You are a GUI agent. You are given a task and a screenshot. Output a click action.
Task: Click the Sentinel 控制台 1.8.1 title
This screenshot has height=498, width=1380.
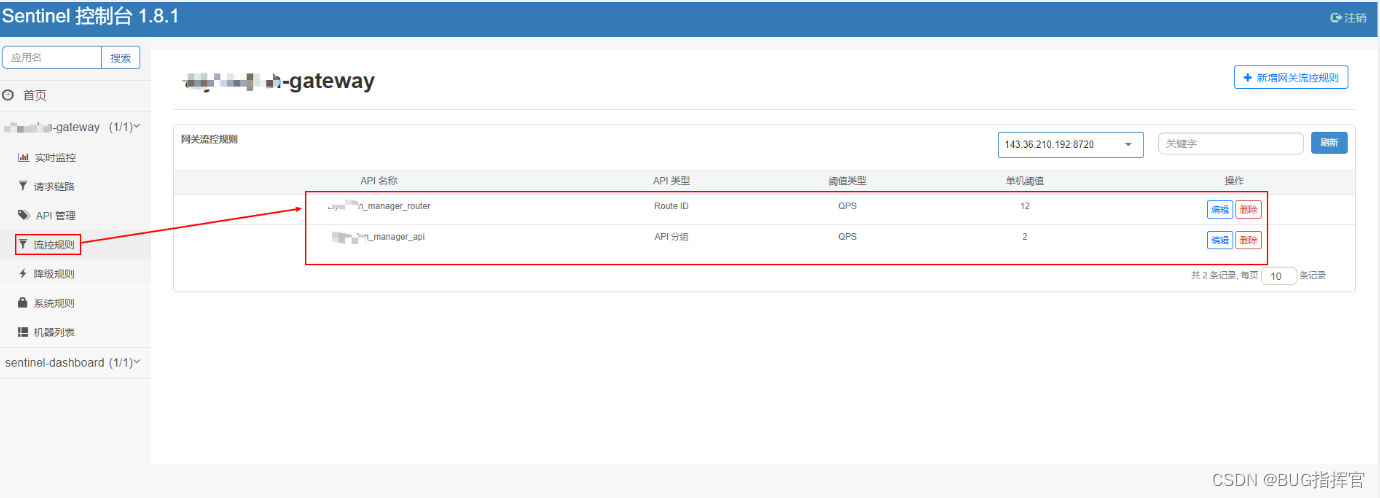tap(90, 15)
